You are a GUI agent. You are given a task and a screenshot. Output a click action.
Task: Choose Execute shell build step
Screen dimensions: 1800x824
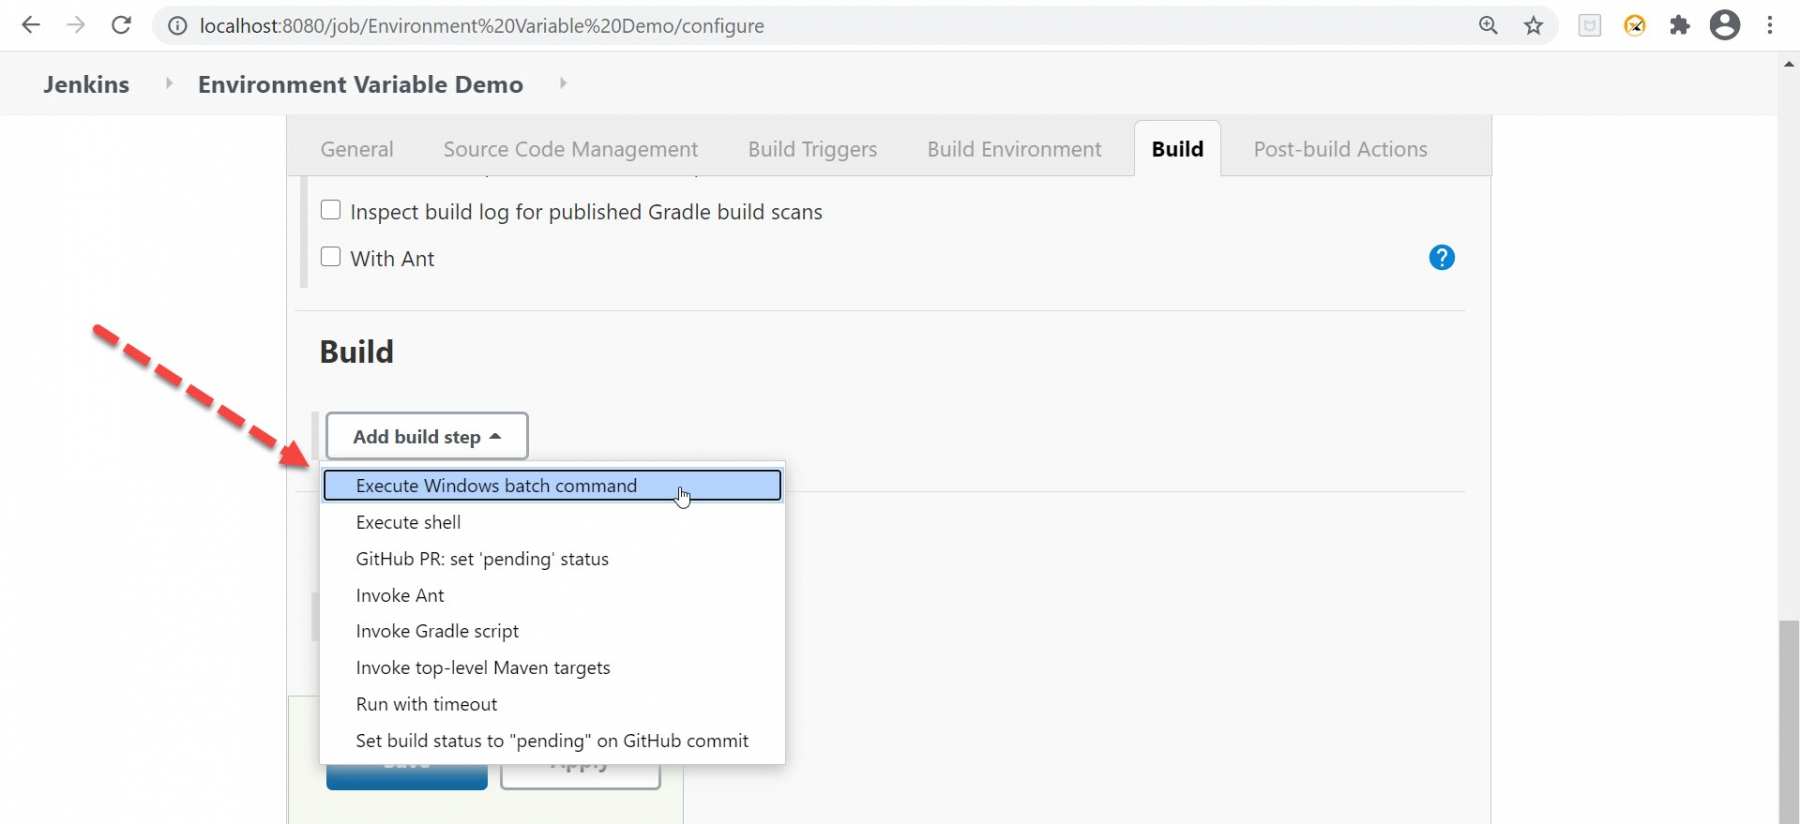point(552,522)
